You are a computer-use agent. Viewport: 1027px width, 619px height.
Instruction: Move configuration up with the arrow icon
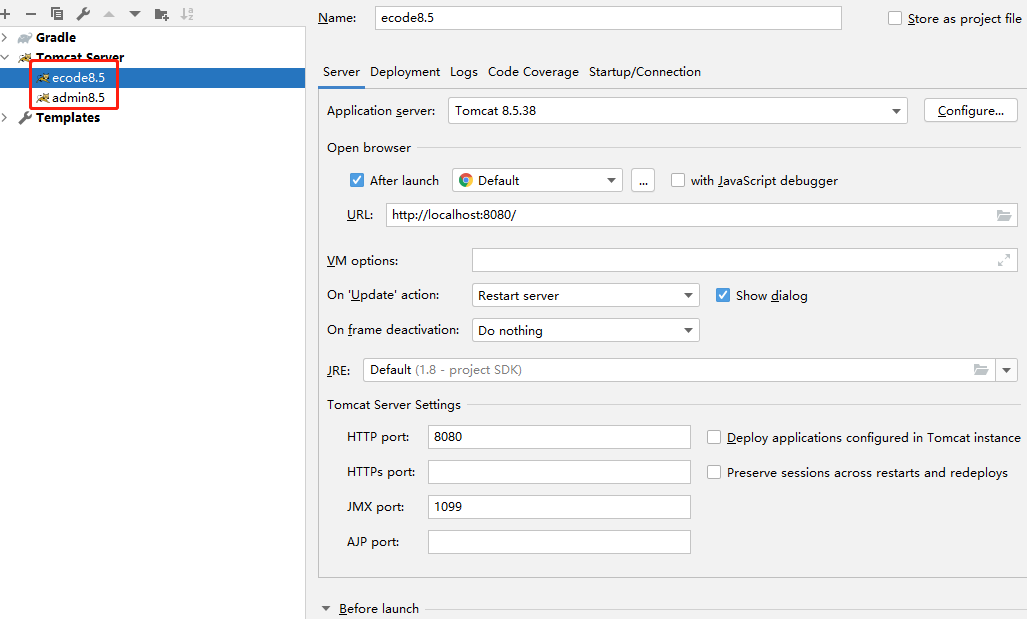click(109, 14)
